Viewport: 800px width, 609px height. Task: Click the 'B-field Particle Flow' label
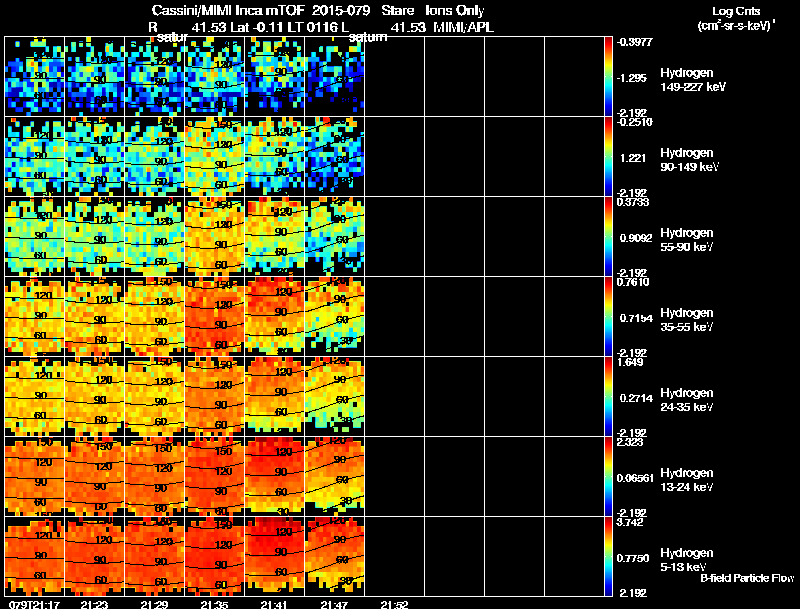pyautogui.click(x=747, y=578)
